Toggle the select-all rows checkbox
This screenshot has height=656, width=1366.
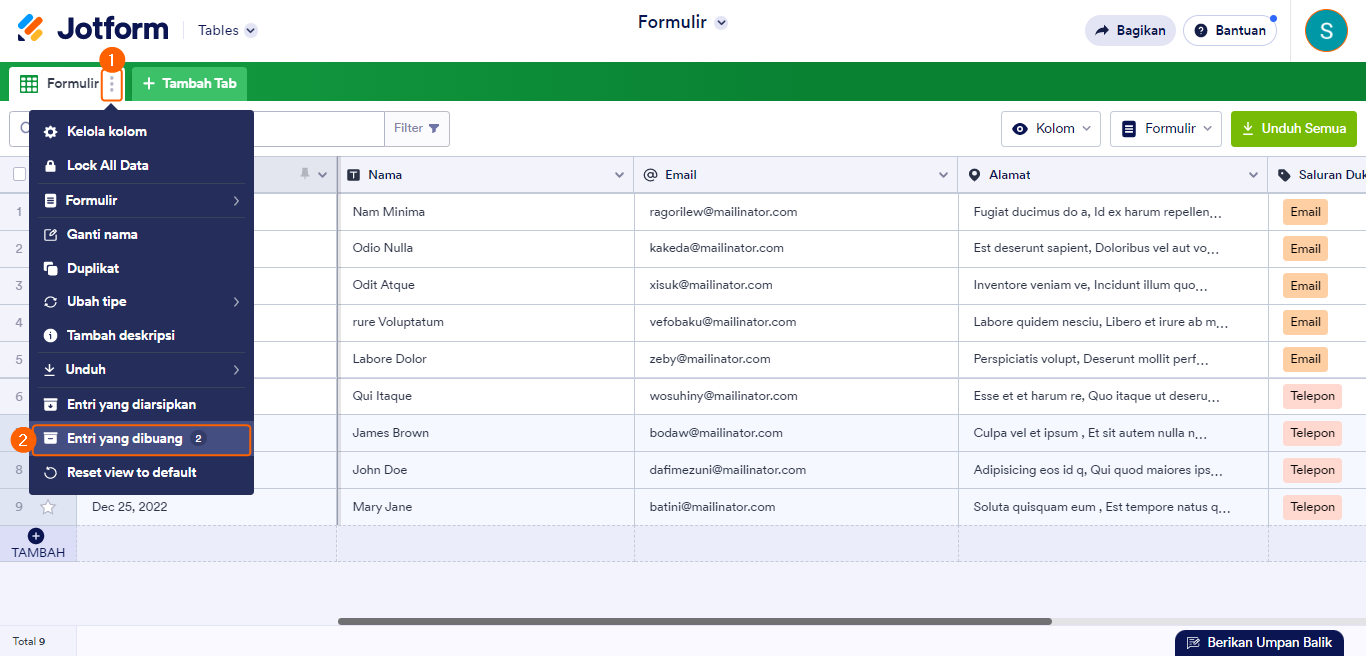[x=19, y=174]
